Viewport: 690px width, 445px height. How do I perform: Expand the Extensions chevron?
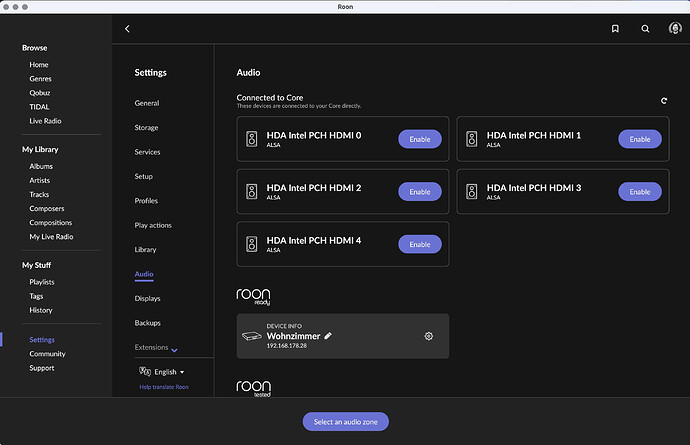[174, 350]
